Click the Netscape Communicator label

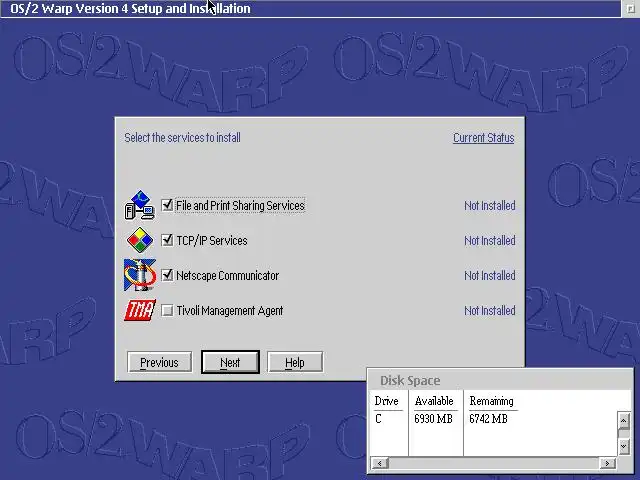227,276
